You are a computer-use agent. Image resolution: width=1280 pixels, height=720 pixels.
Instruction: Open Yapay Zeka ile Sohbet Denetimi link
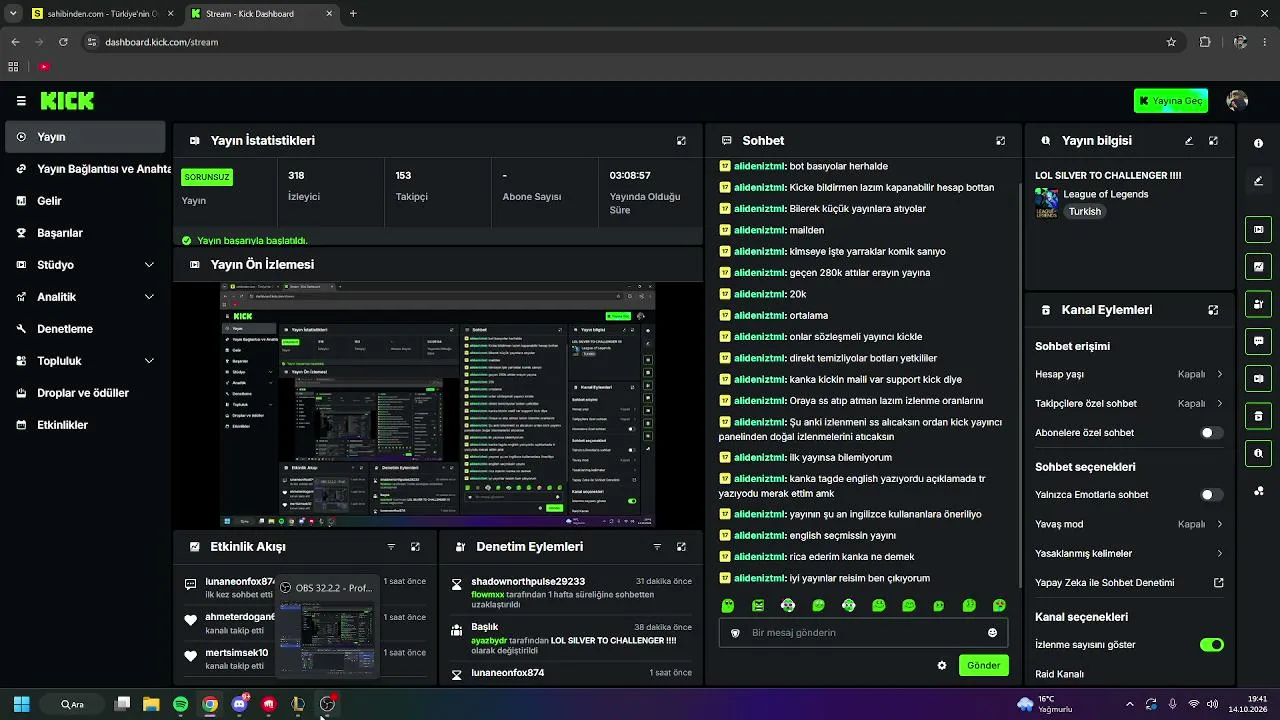pyautogui.click(x=1129, y=583)
